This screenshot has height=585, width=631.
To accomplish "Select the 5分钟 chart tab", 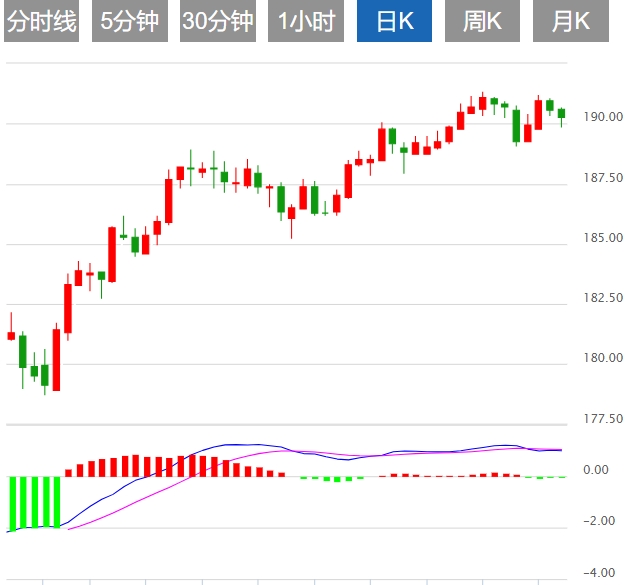I will [x=130, y=21].
